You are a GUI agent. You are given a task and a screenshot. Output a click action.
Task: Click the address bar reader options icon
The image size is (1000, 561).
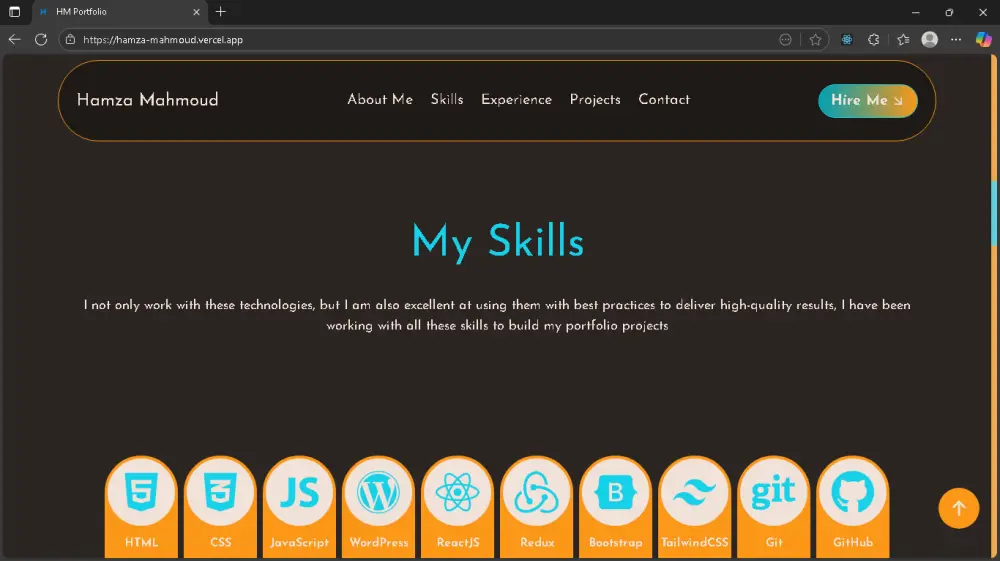tap(785, 40)
